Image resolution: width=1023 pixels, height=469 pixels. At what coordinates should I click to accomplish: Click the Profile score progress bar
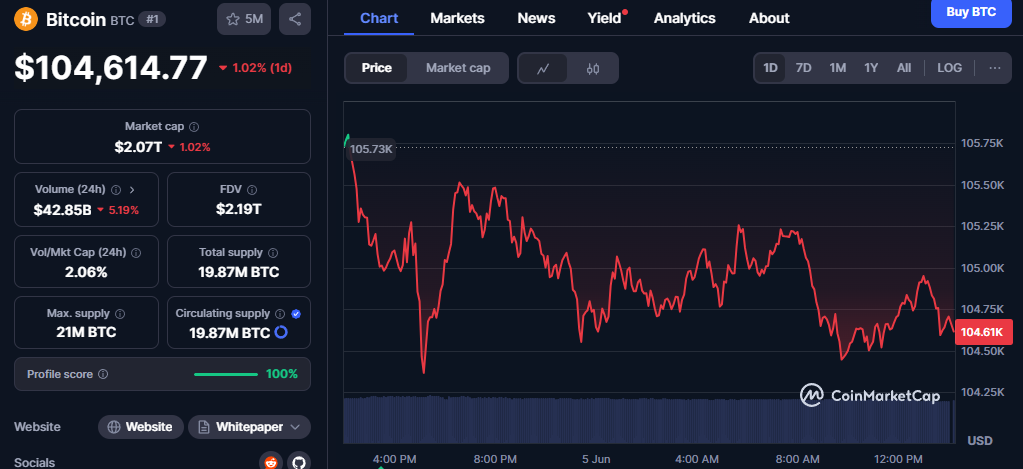tap(226, 374)
